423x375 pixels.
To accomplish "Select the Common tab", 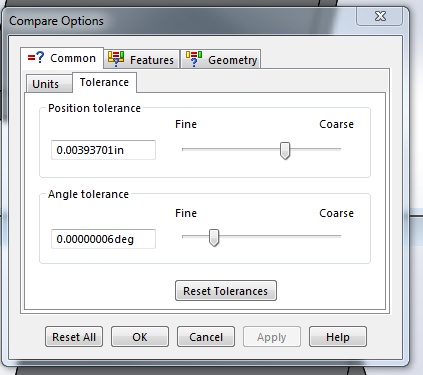I will (x=62, y=58).
